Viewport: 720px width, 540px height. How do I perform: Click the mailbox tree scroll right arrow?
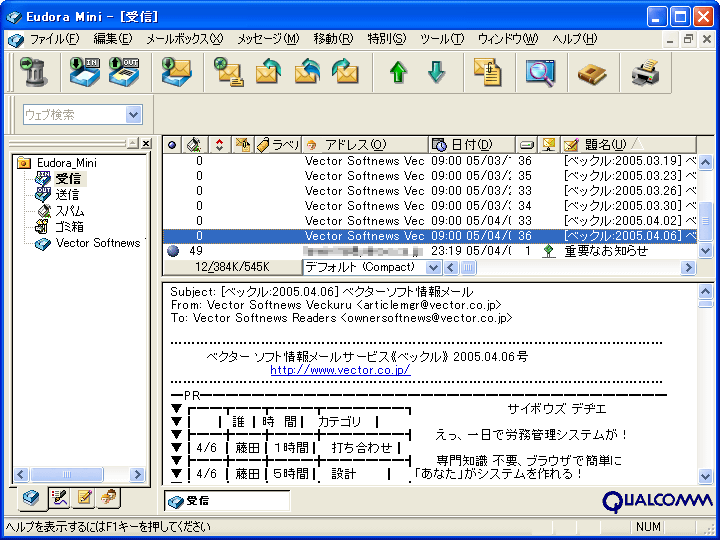(137, 474)
